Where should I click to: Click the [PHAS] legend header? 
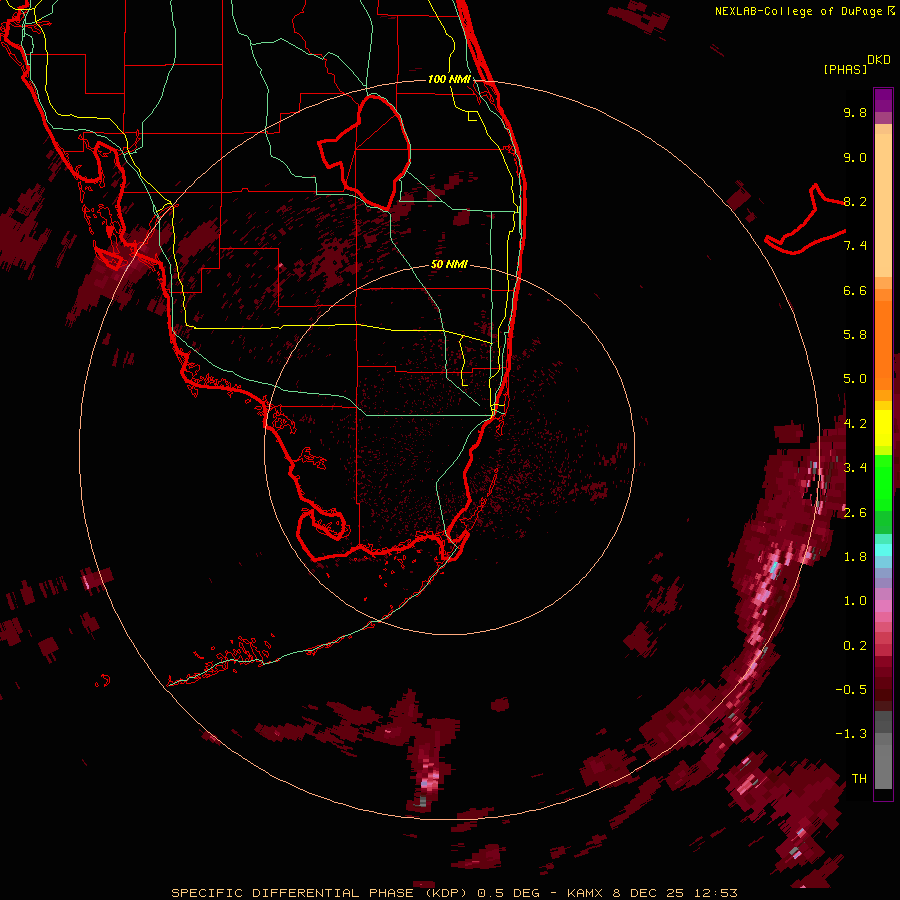(845, 69)
